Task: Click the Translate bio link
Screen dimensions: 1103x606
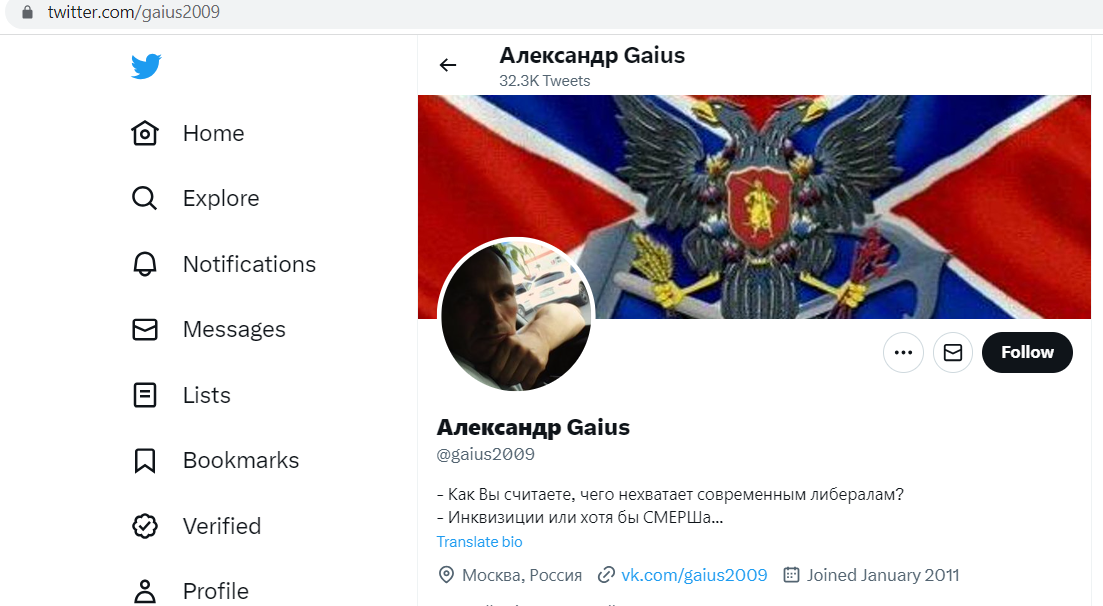Action: click(x=480, y=542)
